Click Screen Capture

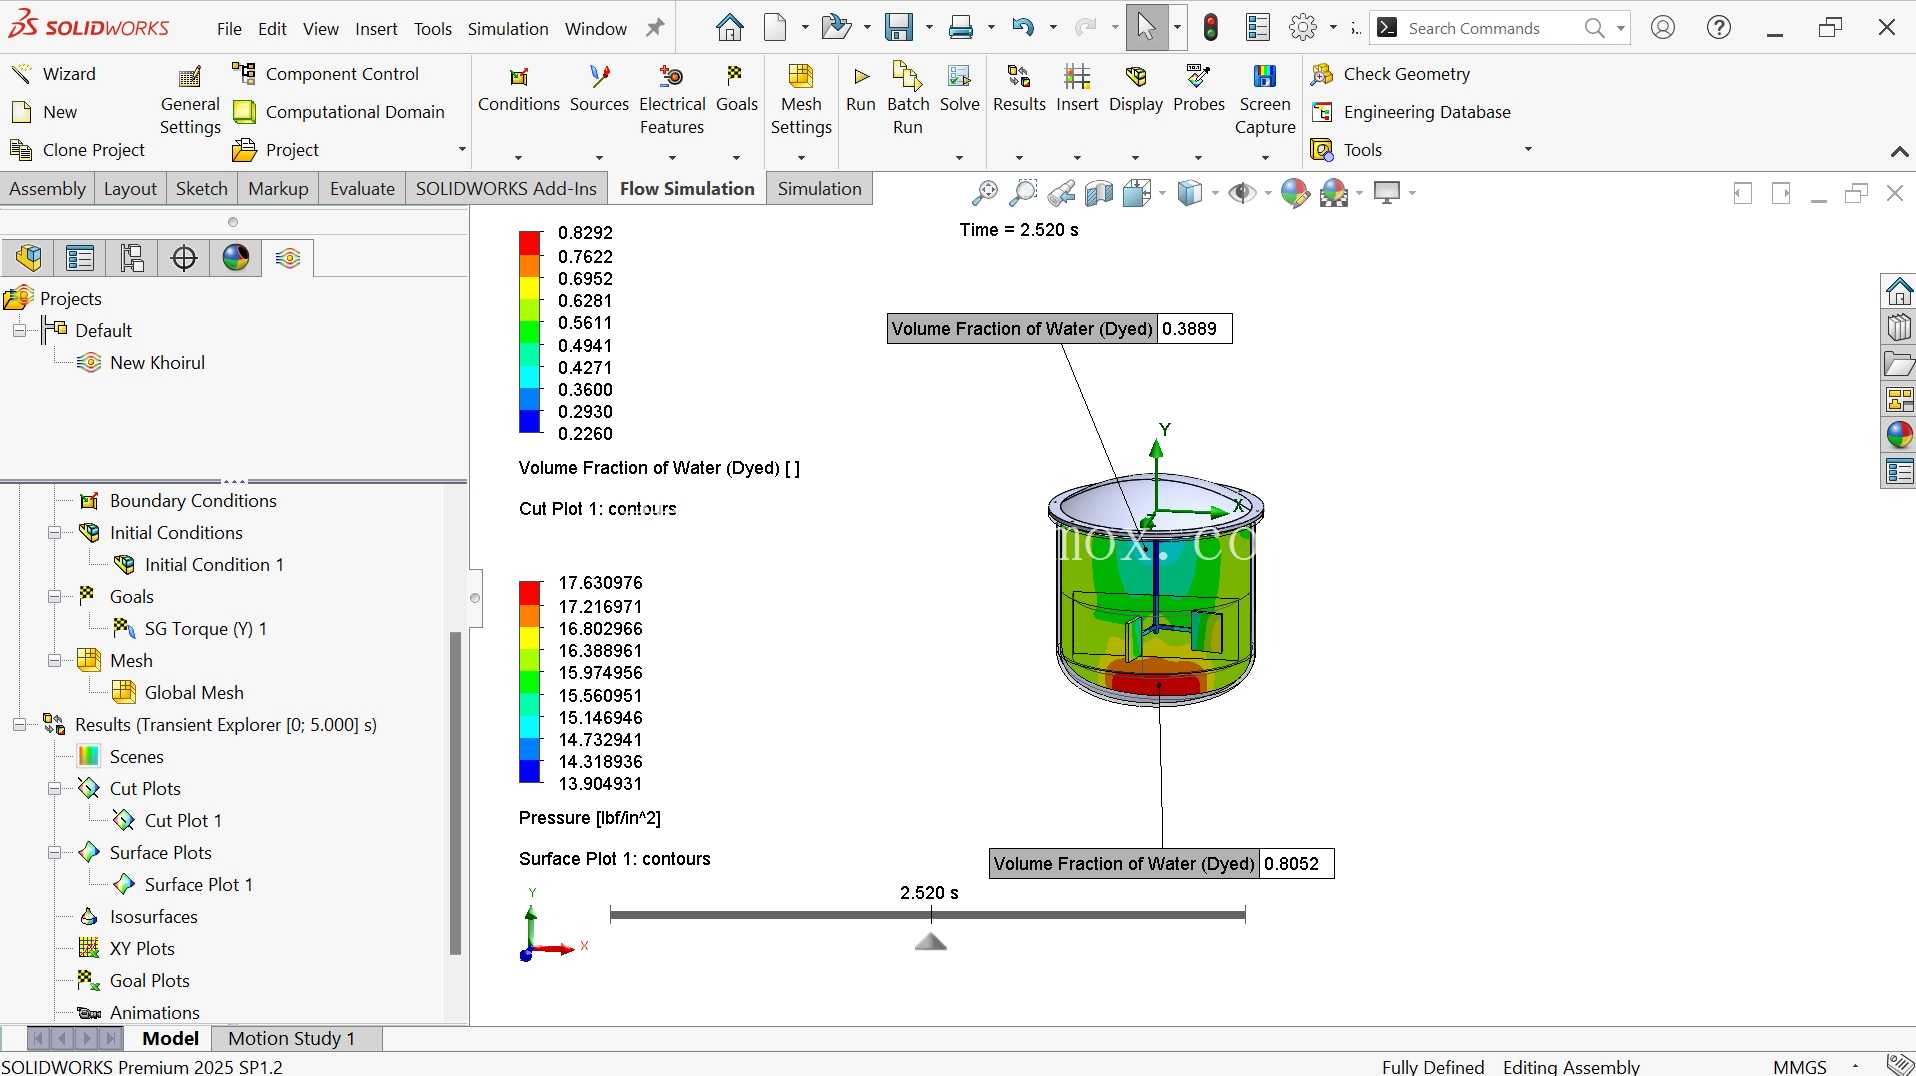tap(1265, 102)
